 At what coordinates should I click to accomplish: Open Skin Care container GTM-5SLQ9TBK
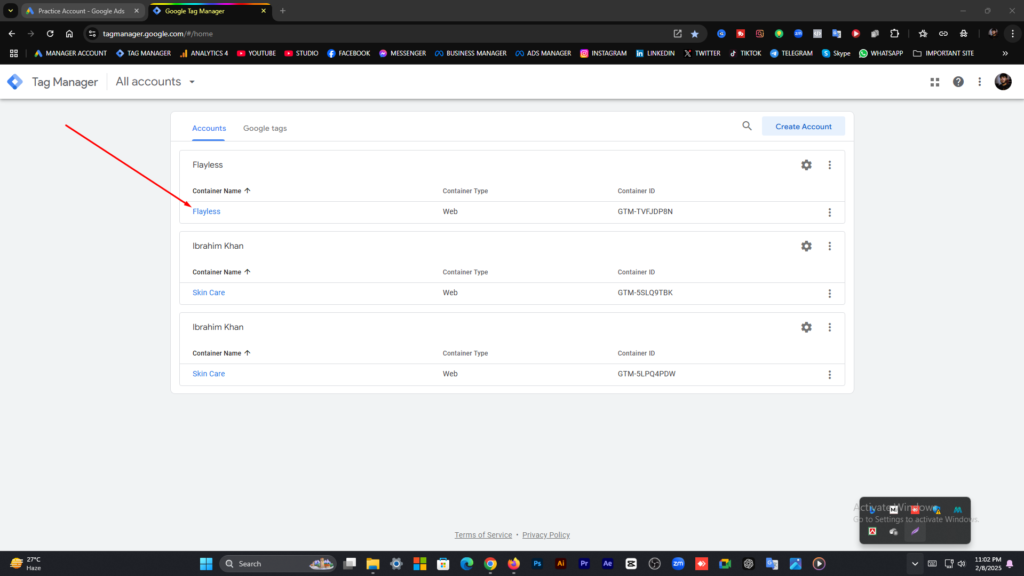tap(208, 293)
